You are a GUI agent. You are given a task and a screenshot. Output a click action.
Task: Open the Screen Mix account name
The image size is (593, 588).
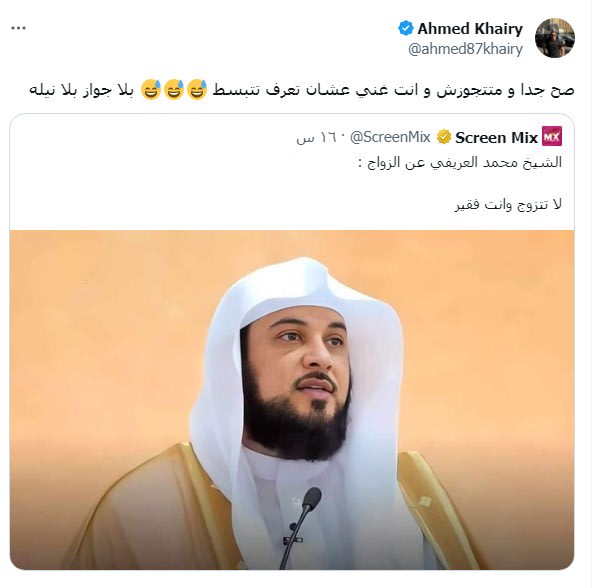[x=496, y=138]
